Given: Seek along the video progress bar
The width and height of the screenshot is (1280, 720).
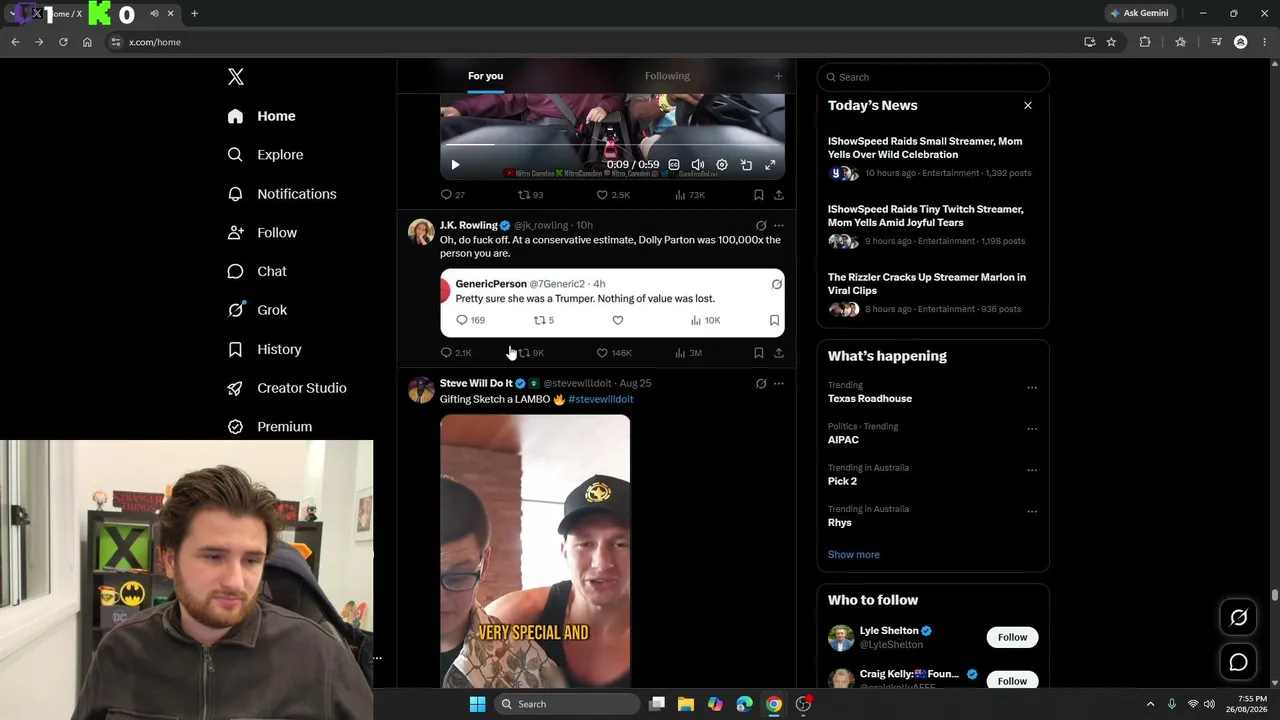Looking at the screenshot, I should click(x=612, y=145).
